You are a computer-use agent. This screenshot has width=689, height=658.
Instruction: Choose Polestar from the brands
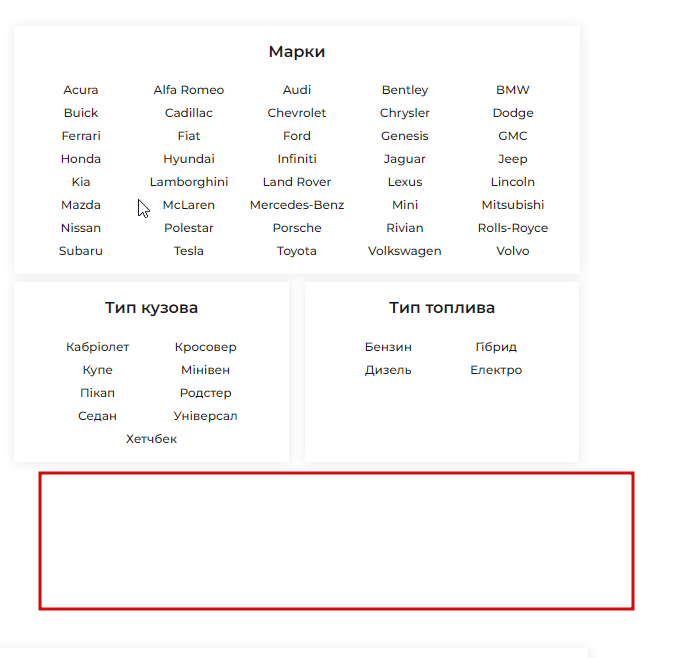[189, 228]
